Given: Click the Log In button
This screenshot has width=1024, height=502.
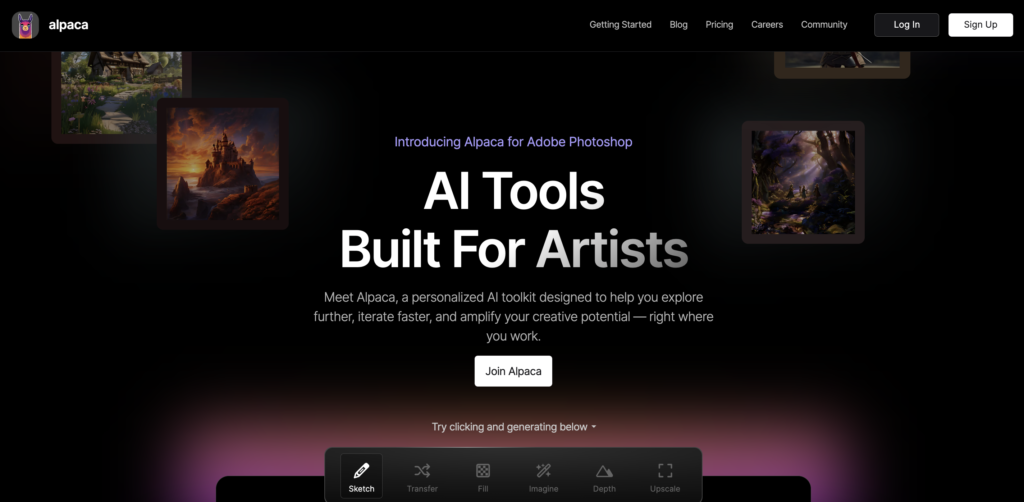Looking at the screenshot, I should 906,25.
